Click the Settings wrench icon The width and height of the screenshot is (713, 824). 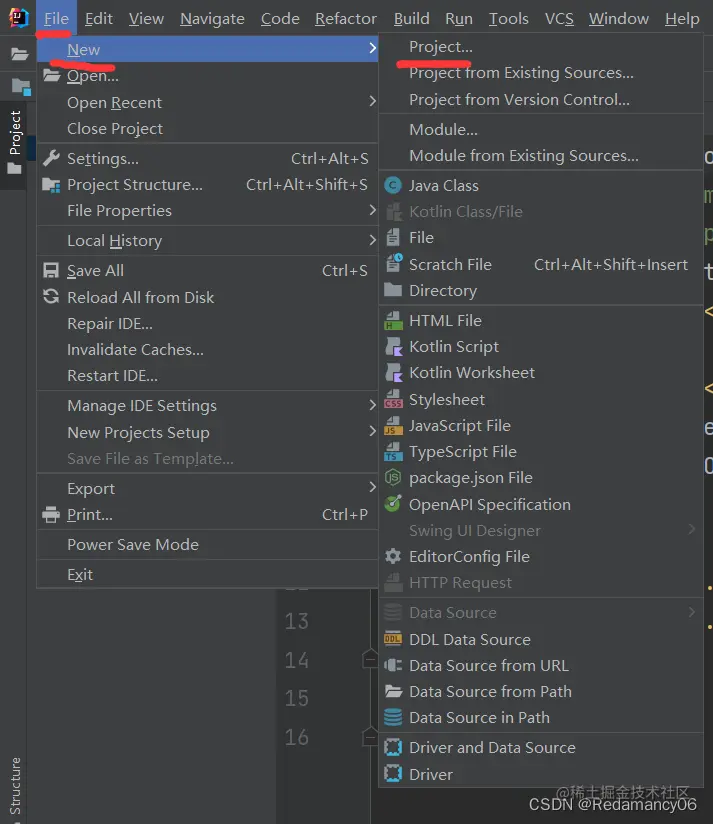(51, 158)
